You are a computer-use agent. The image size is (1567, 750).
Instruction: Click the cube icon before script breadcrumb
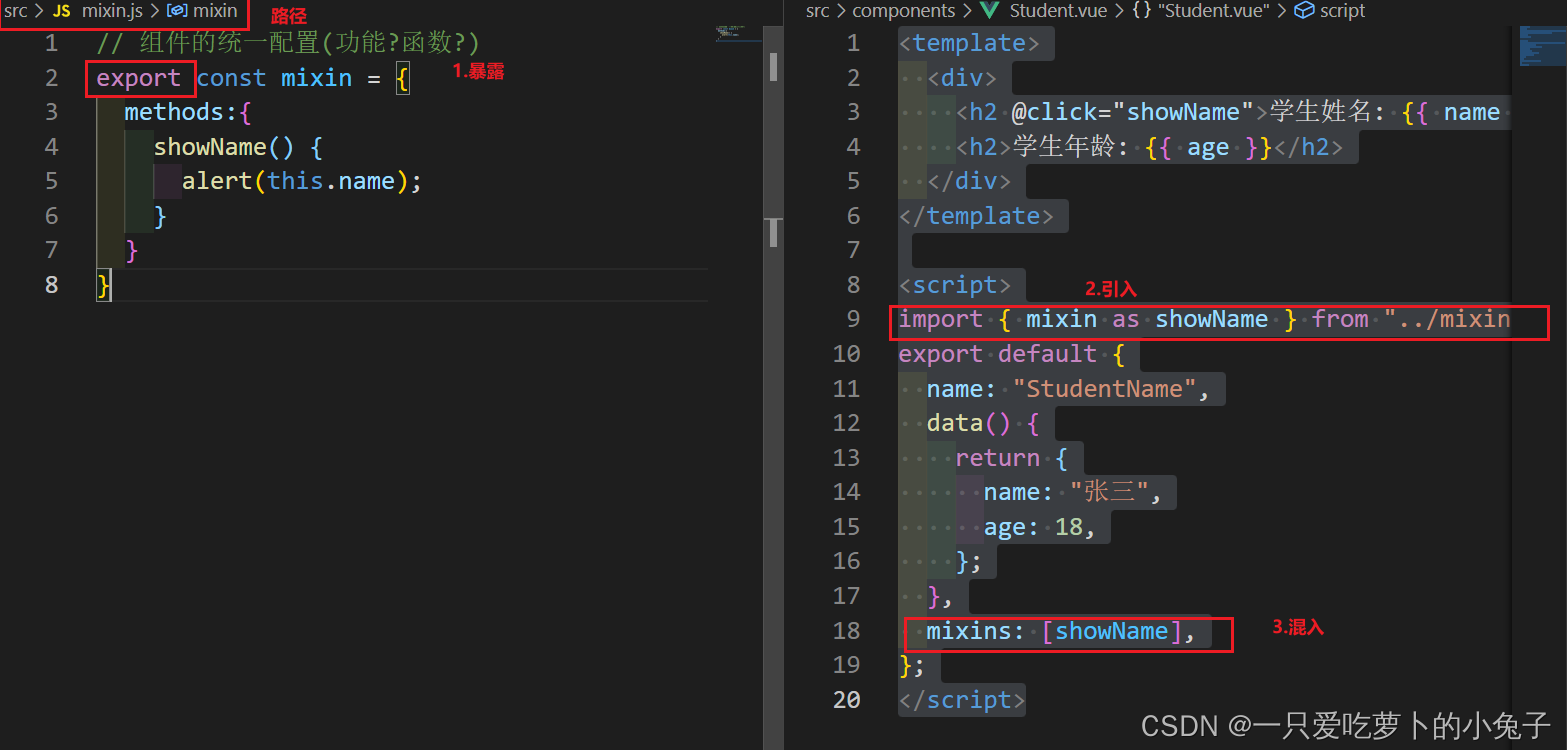[x=1304, y=12]
